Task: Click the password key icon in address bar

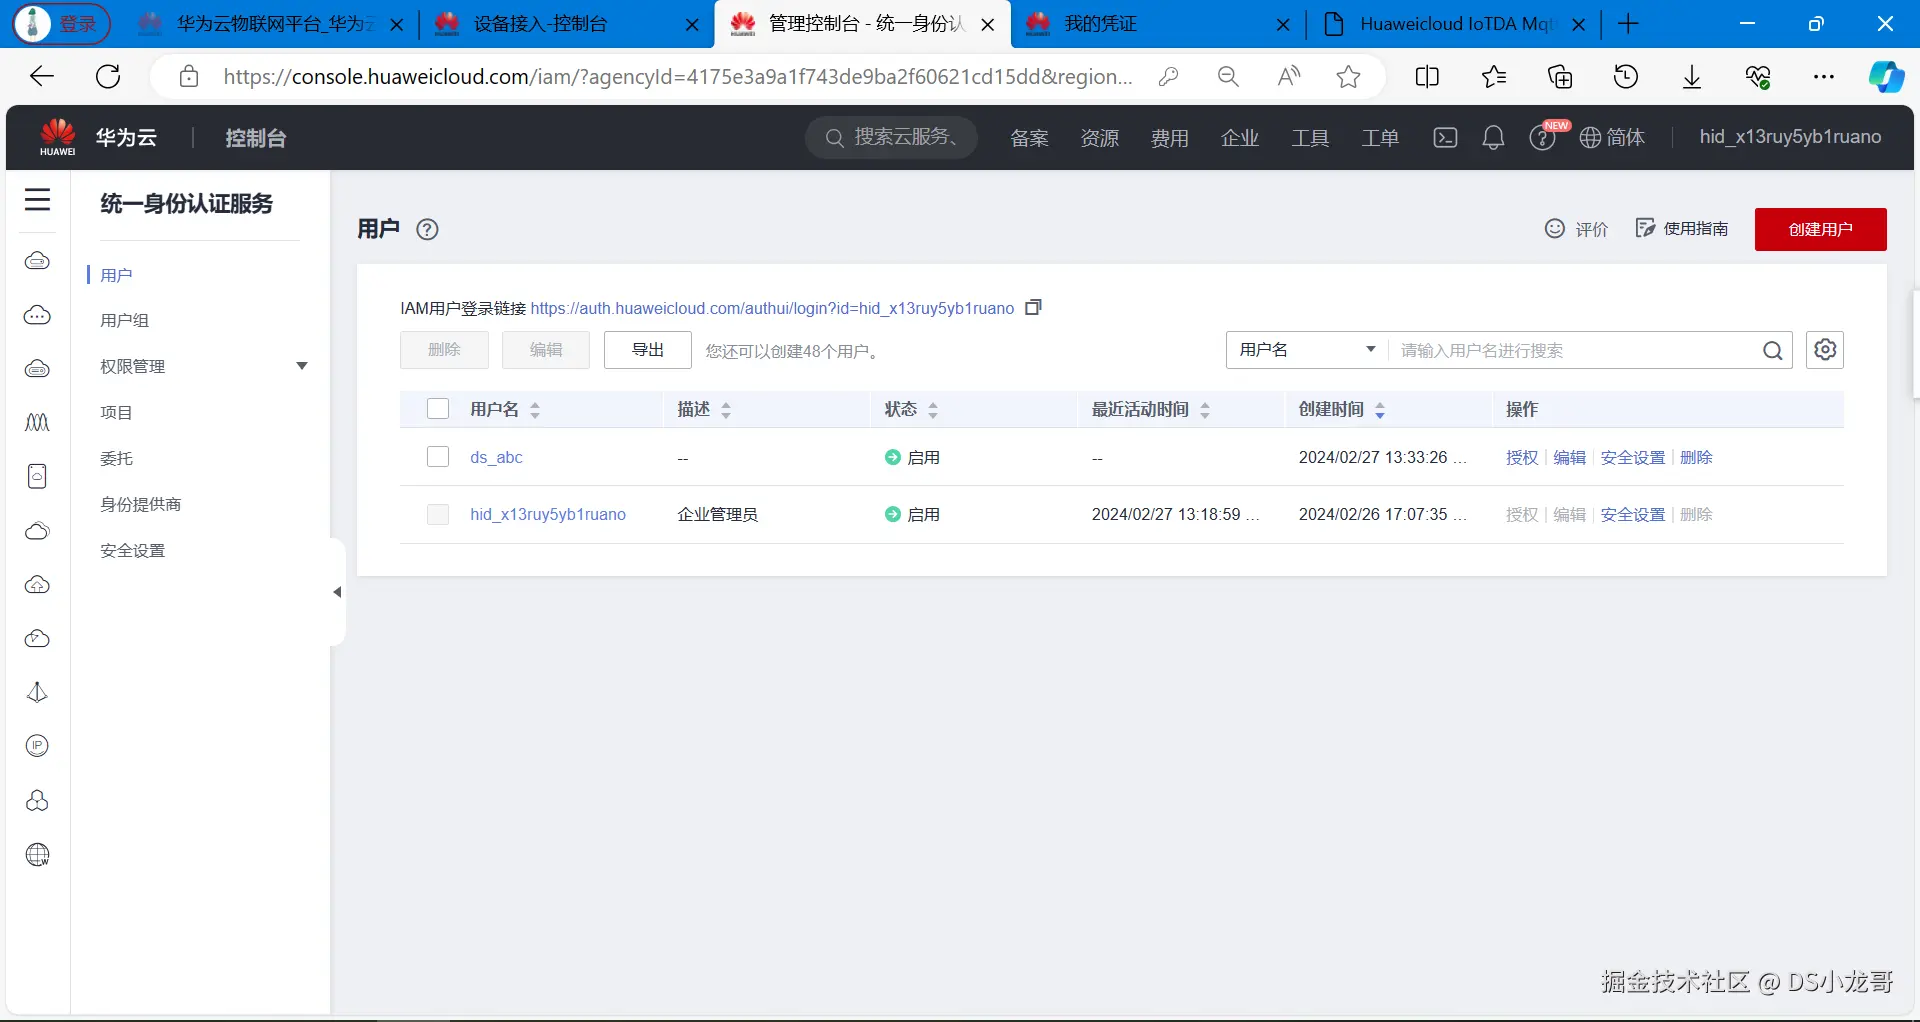Action: (1168, 77)
